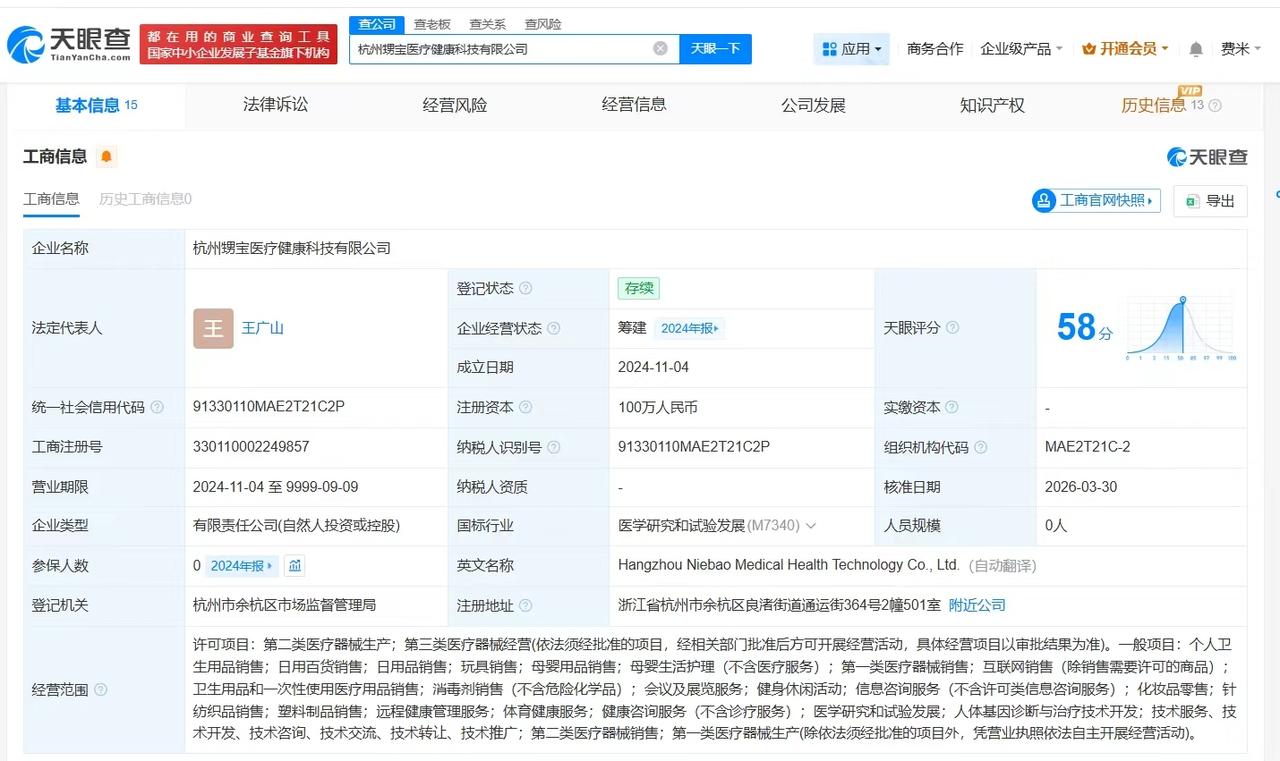The height and width of the screenshot is (761, 1280).
Task: Switch to 法律诉讼 tab
Action: point(275,104)
